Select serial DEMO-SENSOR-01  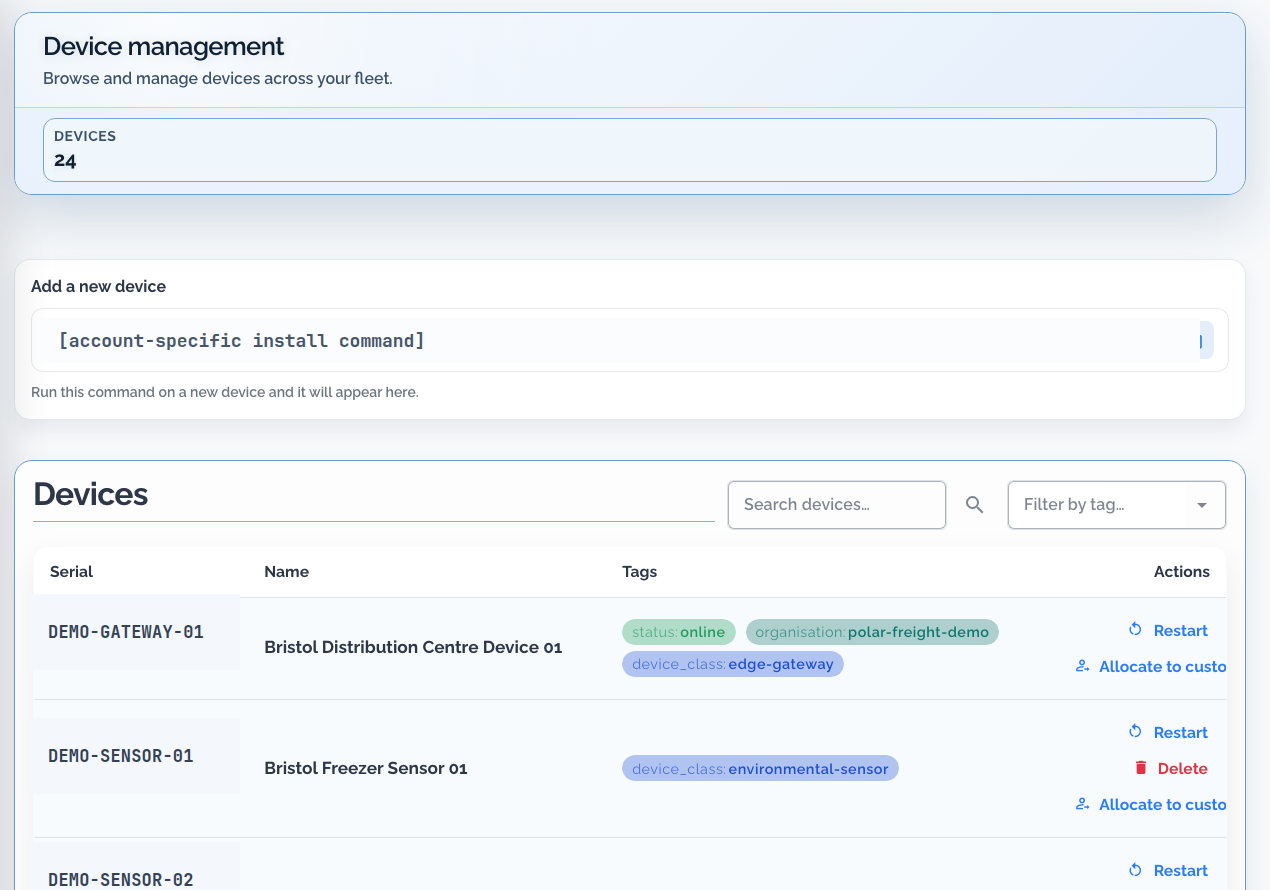click(121, 756)
